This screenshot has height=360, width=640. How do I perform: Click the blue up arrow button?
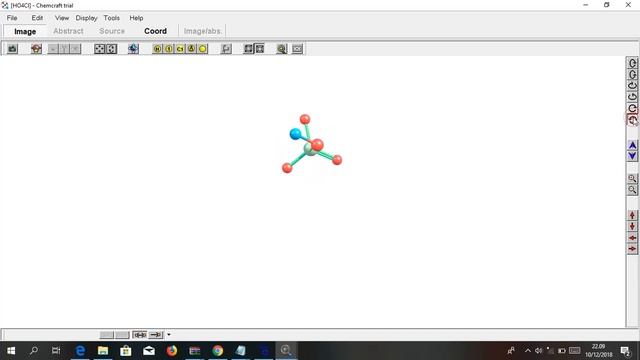[x=632, y=145]
